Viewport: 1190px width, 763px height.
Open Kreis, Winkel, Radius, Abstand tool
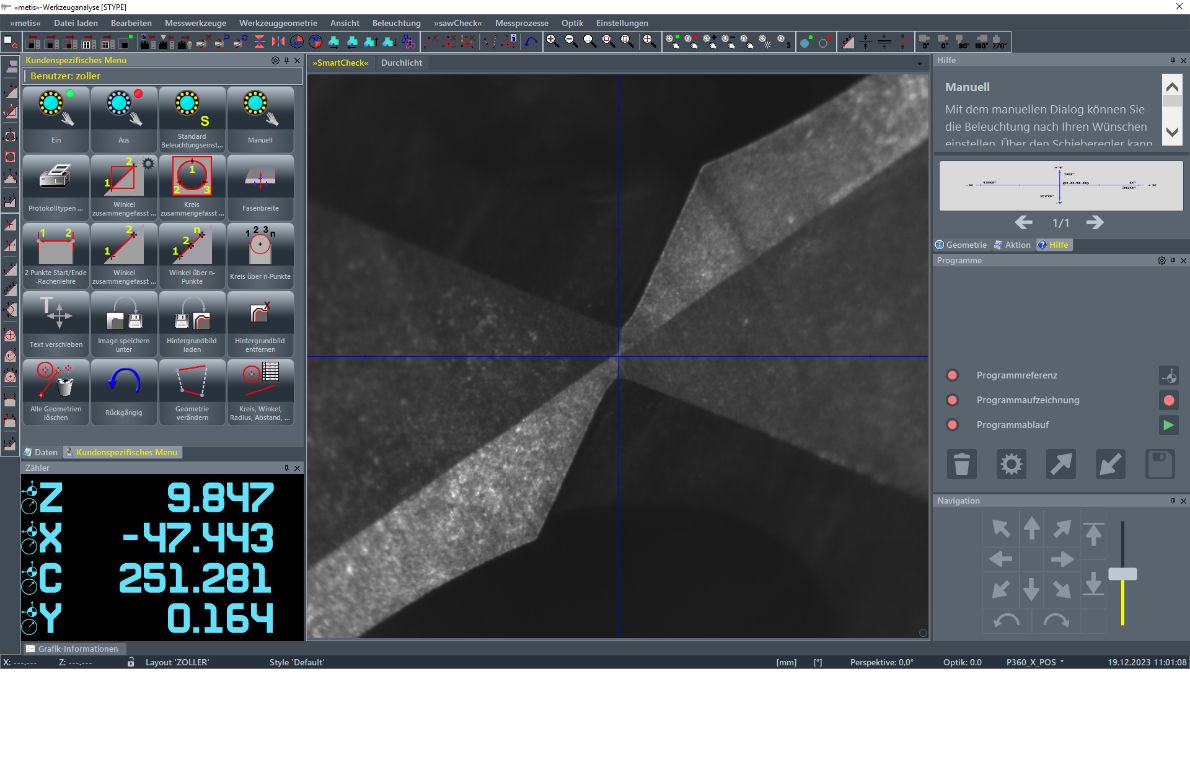260,392
